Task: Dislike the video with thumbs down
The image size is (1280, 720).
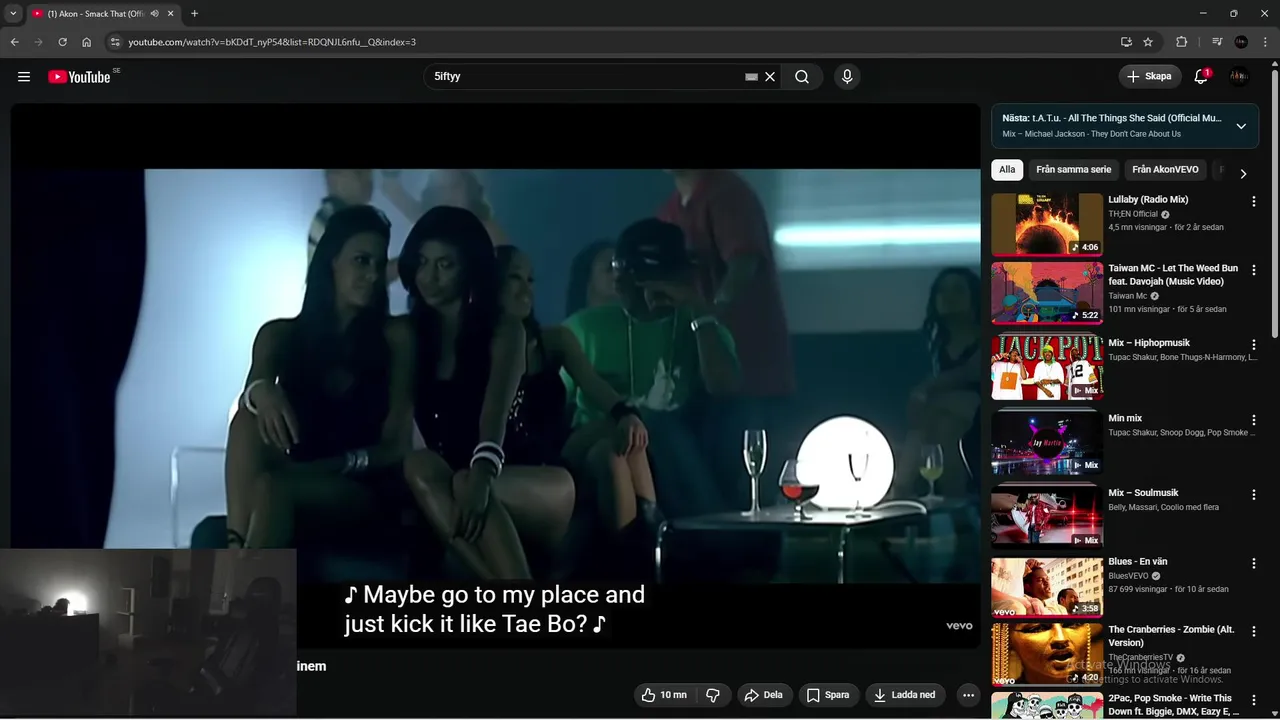Action: 713,695
